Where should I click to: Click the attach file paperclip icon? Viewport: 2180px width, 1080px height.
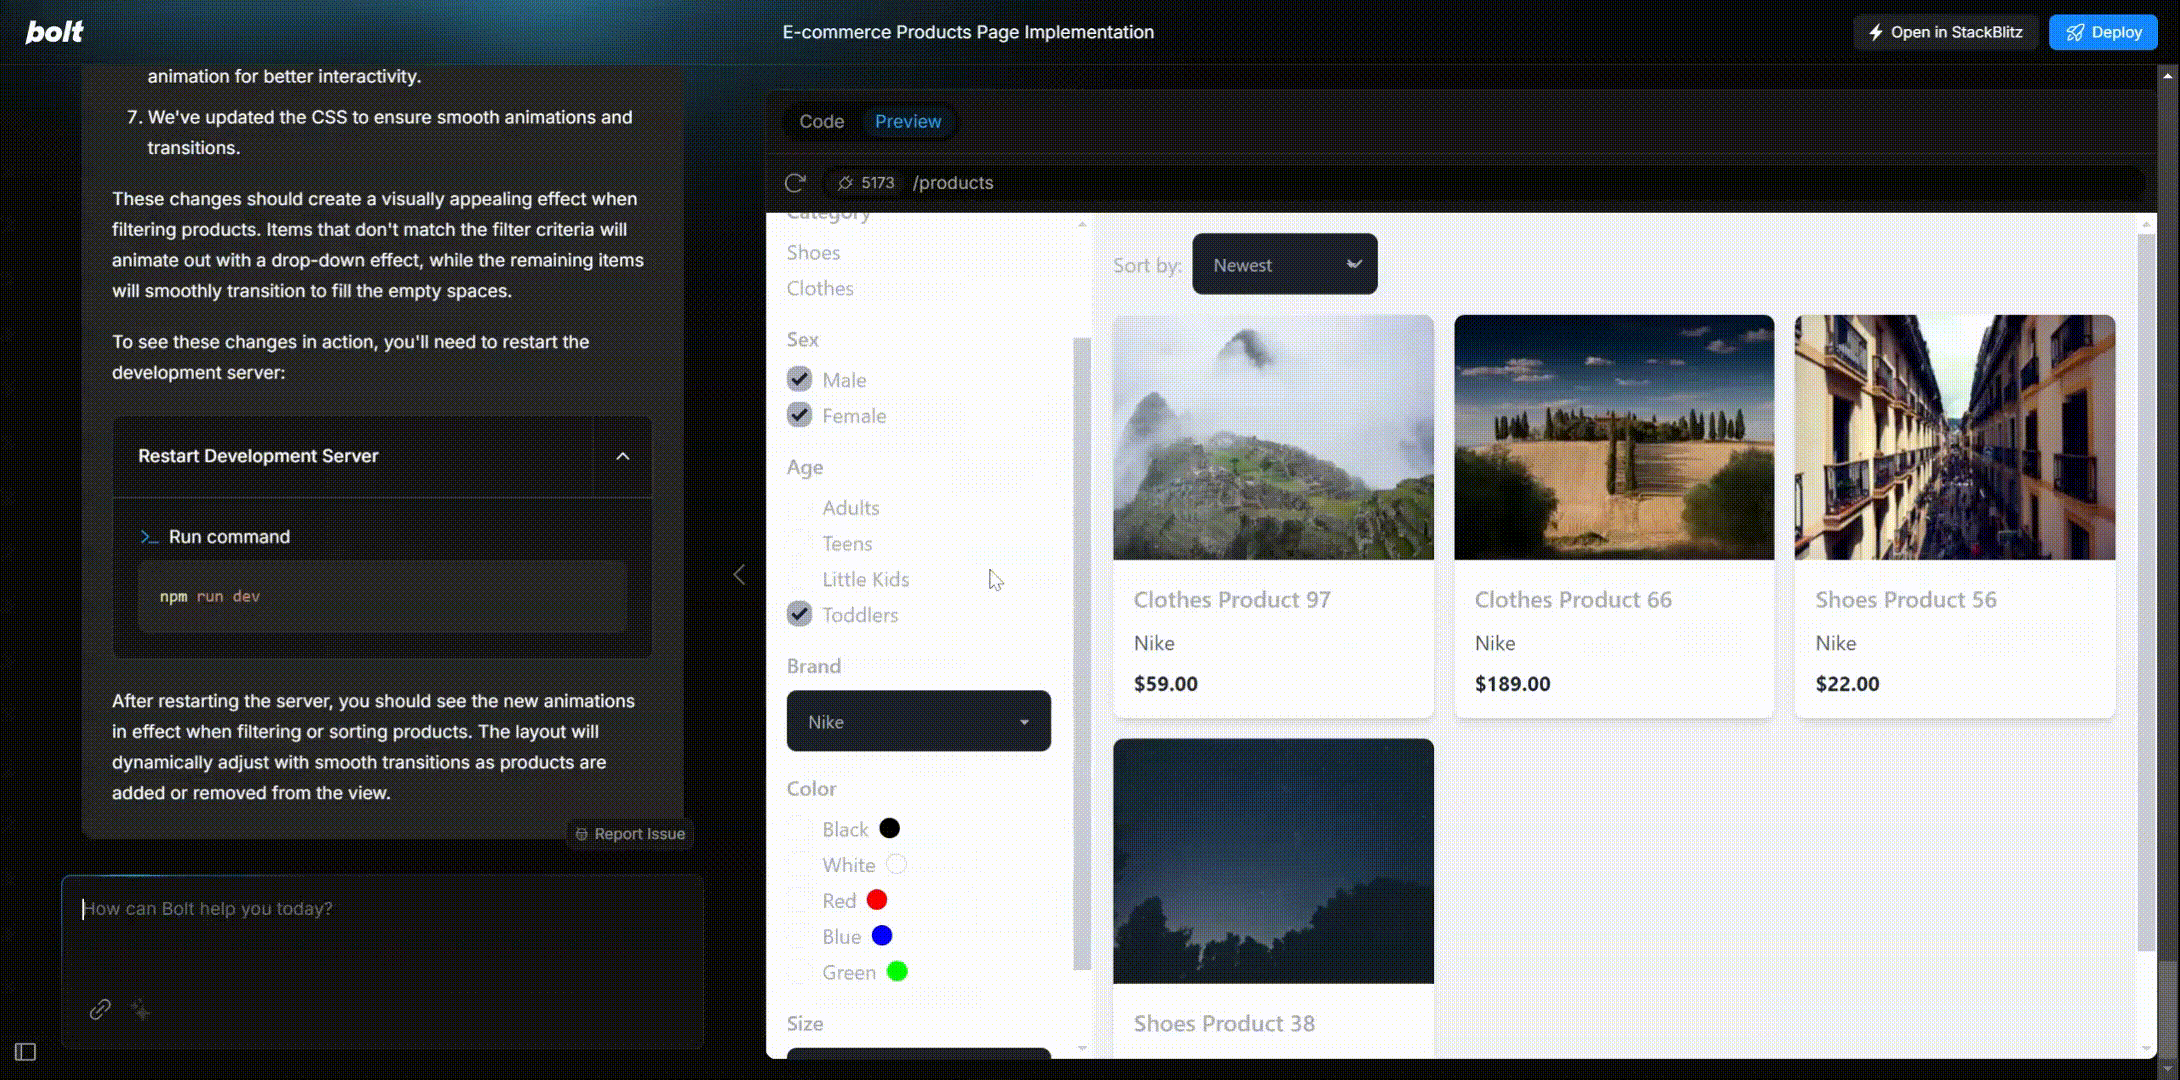pos(100,1009)
